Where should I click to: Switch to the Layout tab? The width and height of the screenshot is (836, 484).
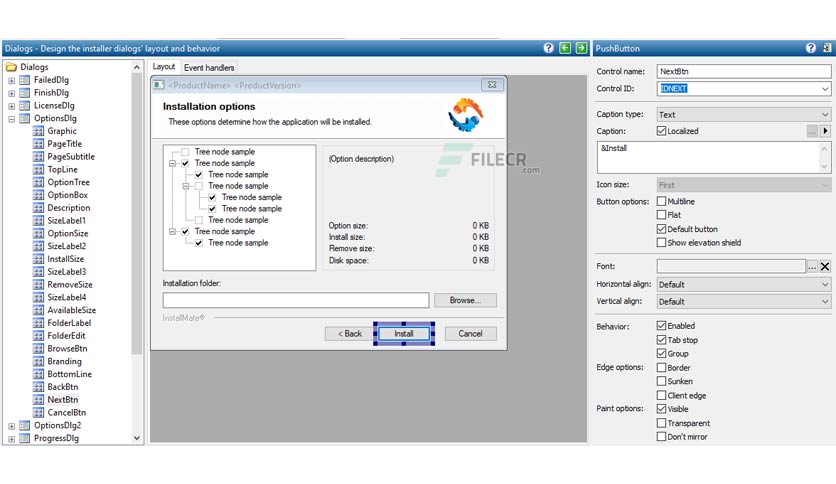click(x=164, y=67)
